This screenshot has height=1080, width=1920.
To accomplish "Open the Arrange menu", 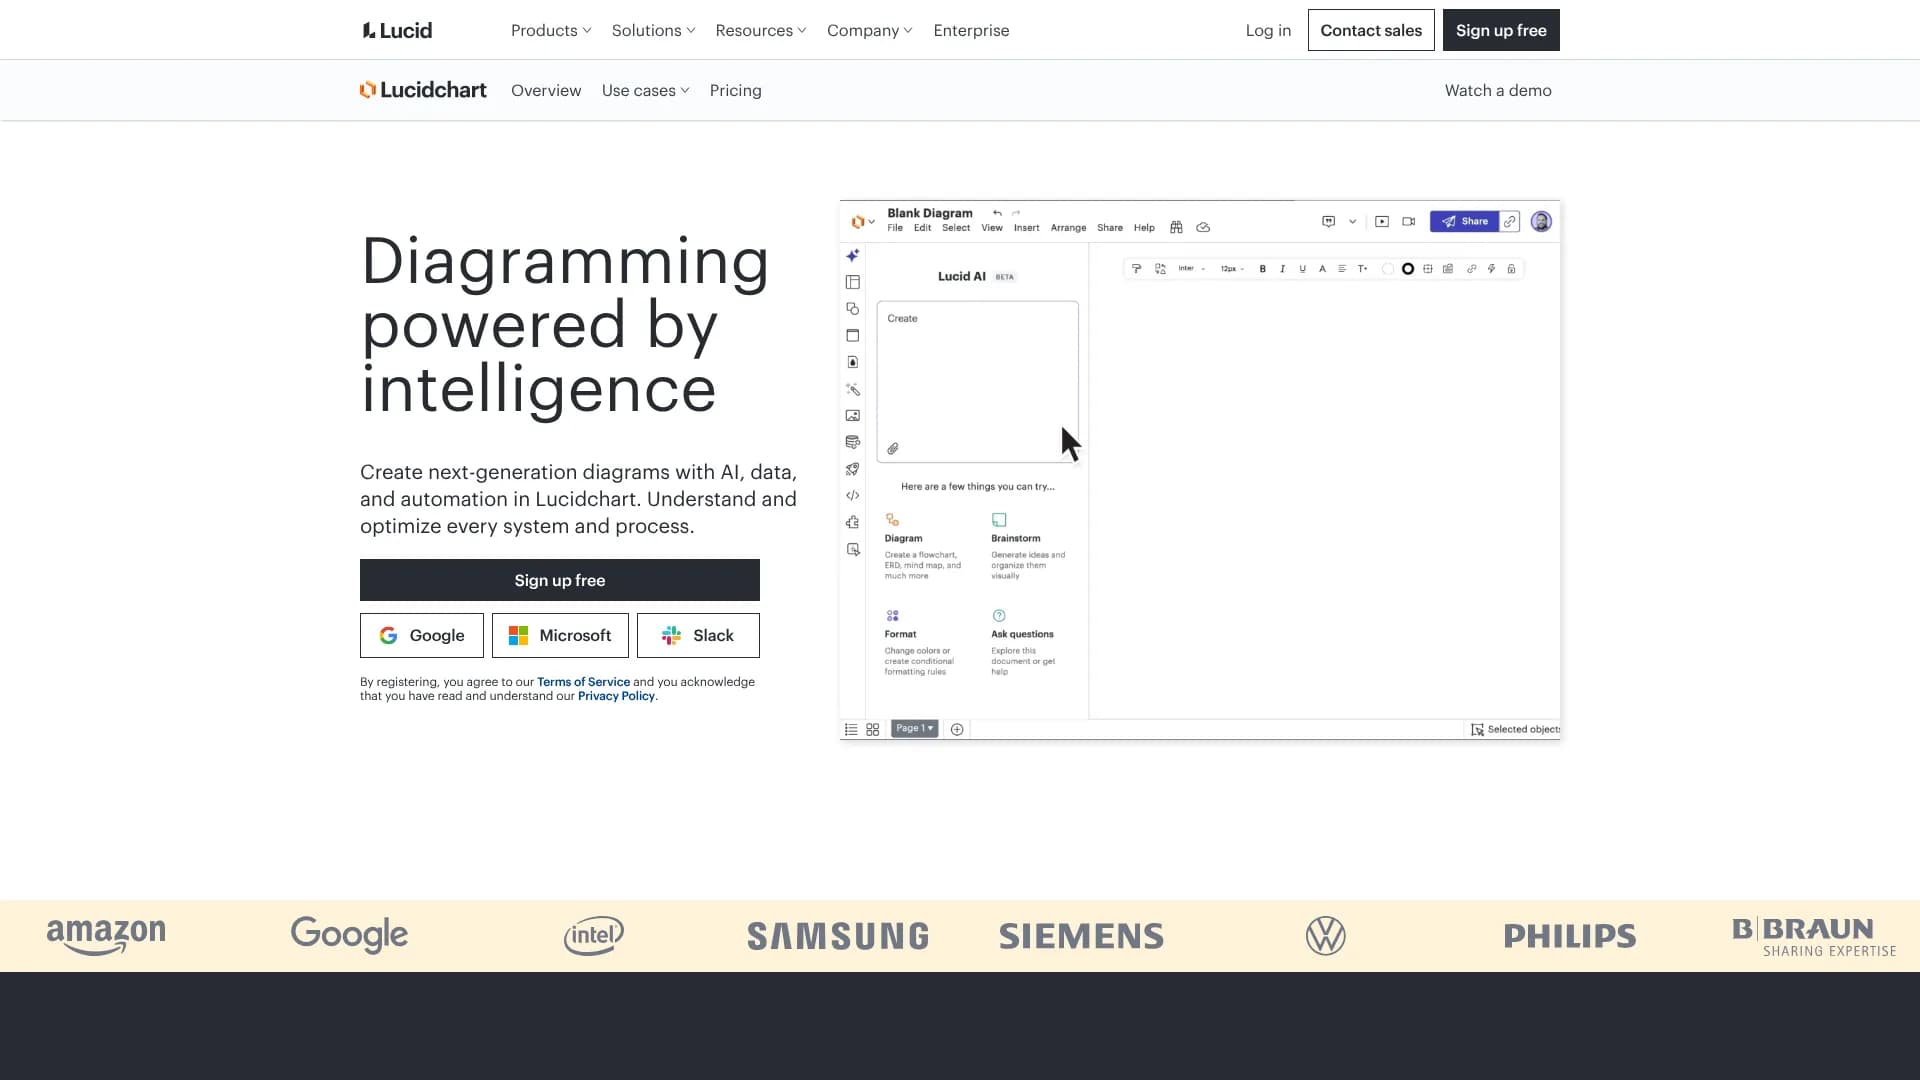I will [x=1068, y=228].
